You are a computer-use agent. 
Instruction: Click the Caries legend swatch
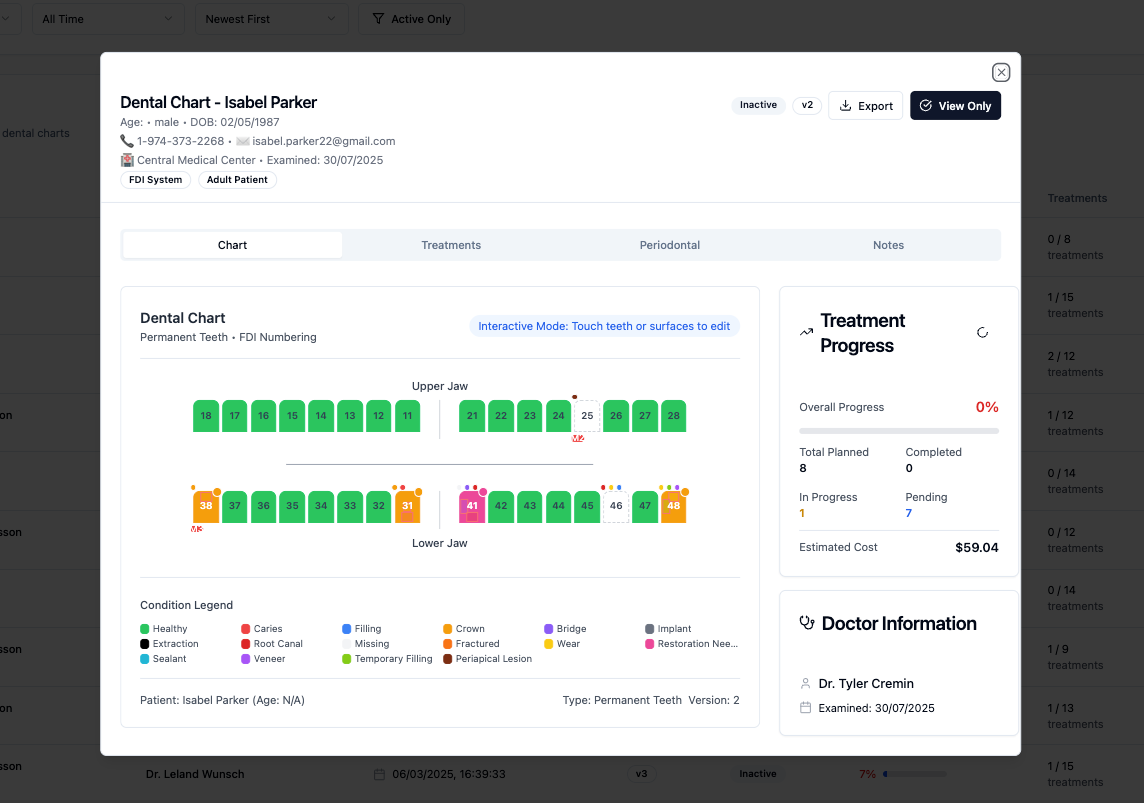[x=246, y=629]
